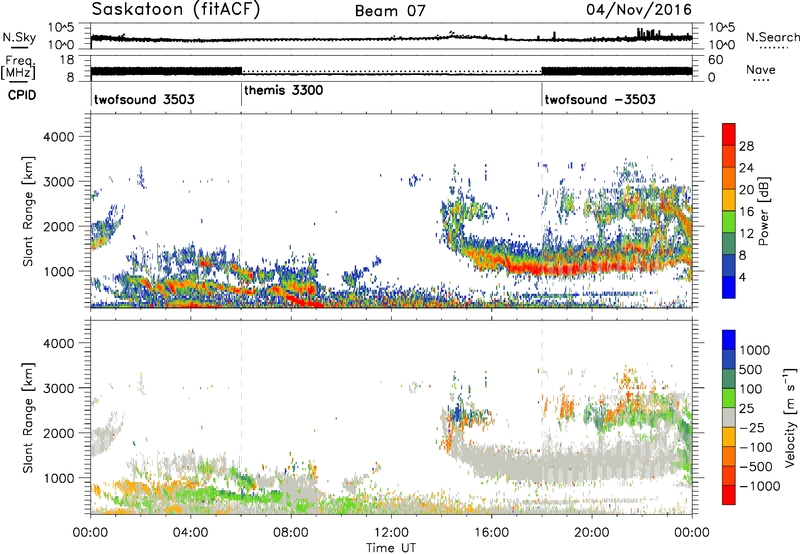Click the gray velocity band near 18:00
800x554 pixels.
coord(542,464)
